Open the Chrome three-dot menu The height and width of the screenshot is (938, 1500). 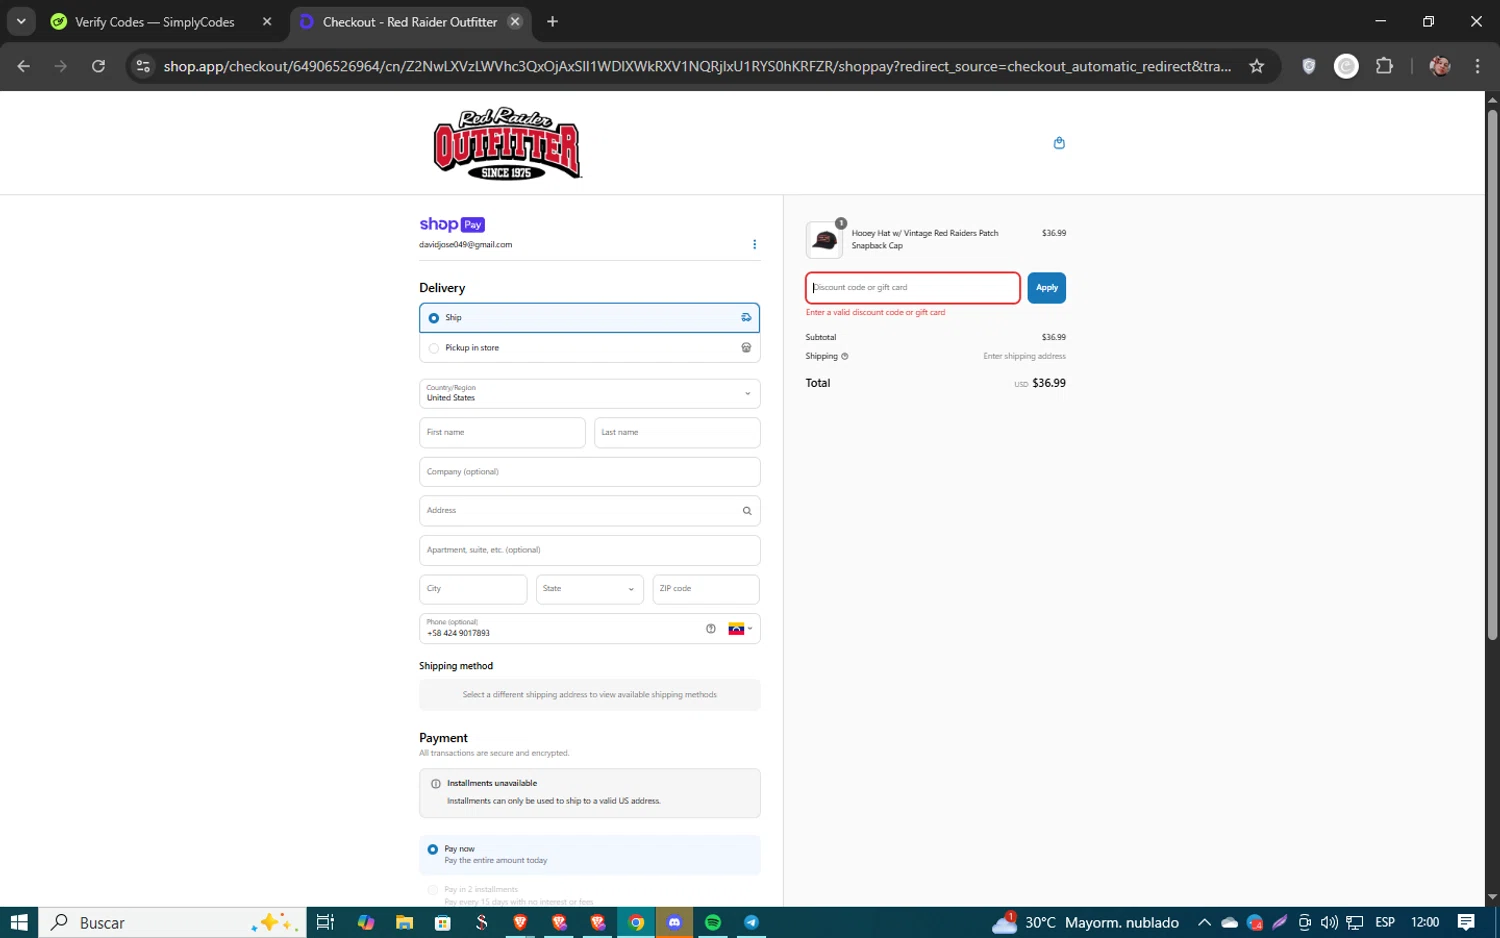click(1477, 66)
